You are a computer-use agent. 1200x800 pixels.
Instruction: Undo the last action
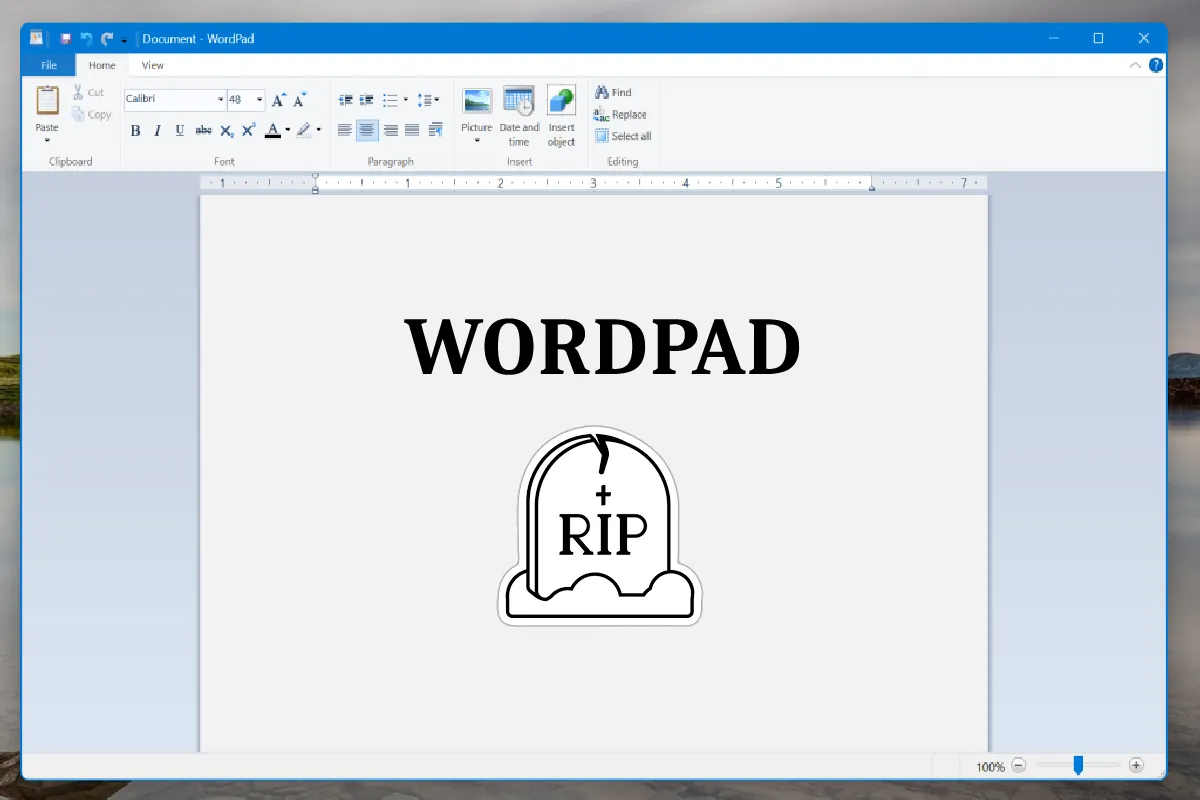tap(86, 39)
